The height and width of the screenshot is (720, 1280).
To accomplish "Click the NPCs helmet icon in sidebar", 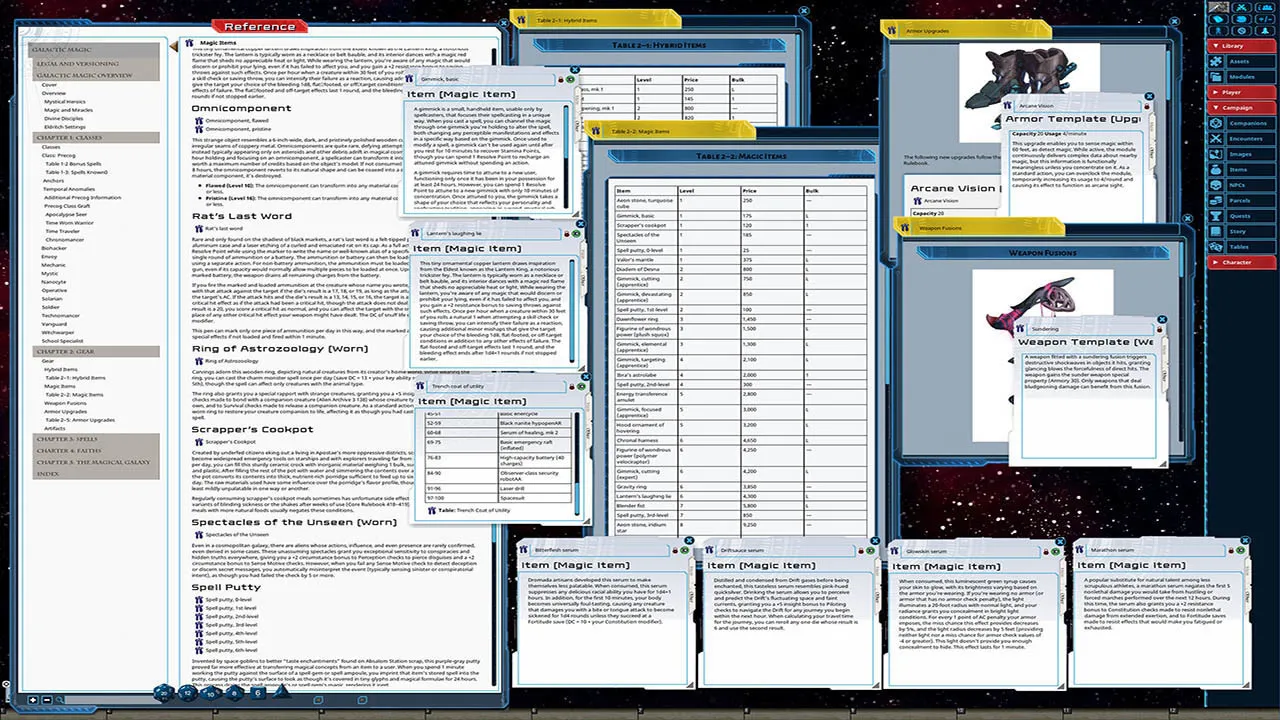I will pos(1217,185).
